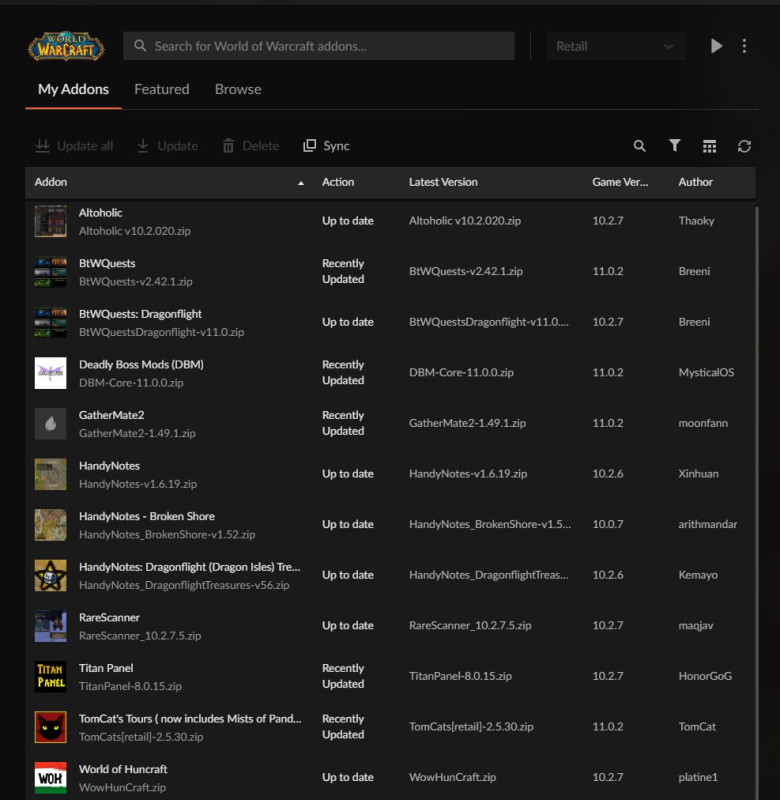The width and height of the screenshot is (780, 800).
Task: Click author name moonfann
Action: click(702, 423)
